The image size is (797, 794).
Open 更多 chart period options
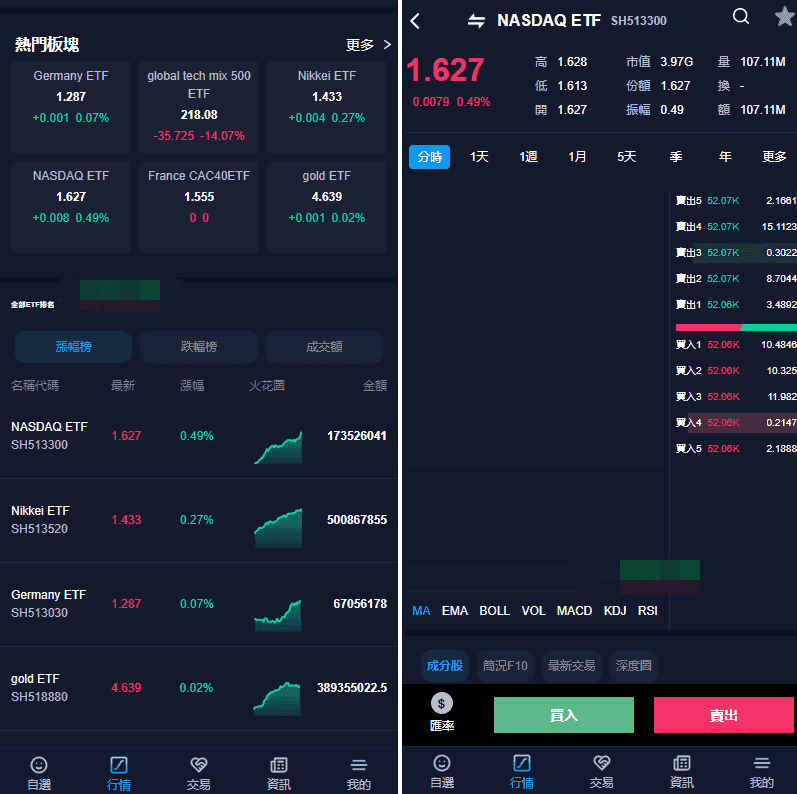point(774,157)
